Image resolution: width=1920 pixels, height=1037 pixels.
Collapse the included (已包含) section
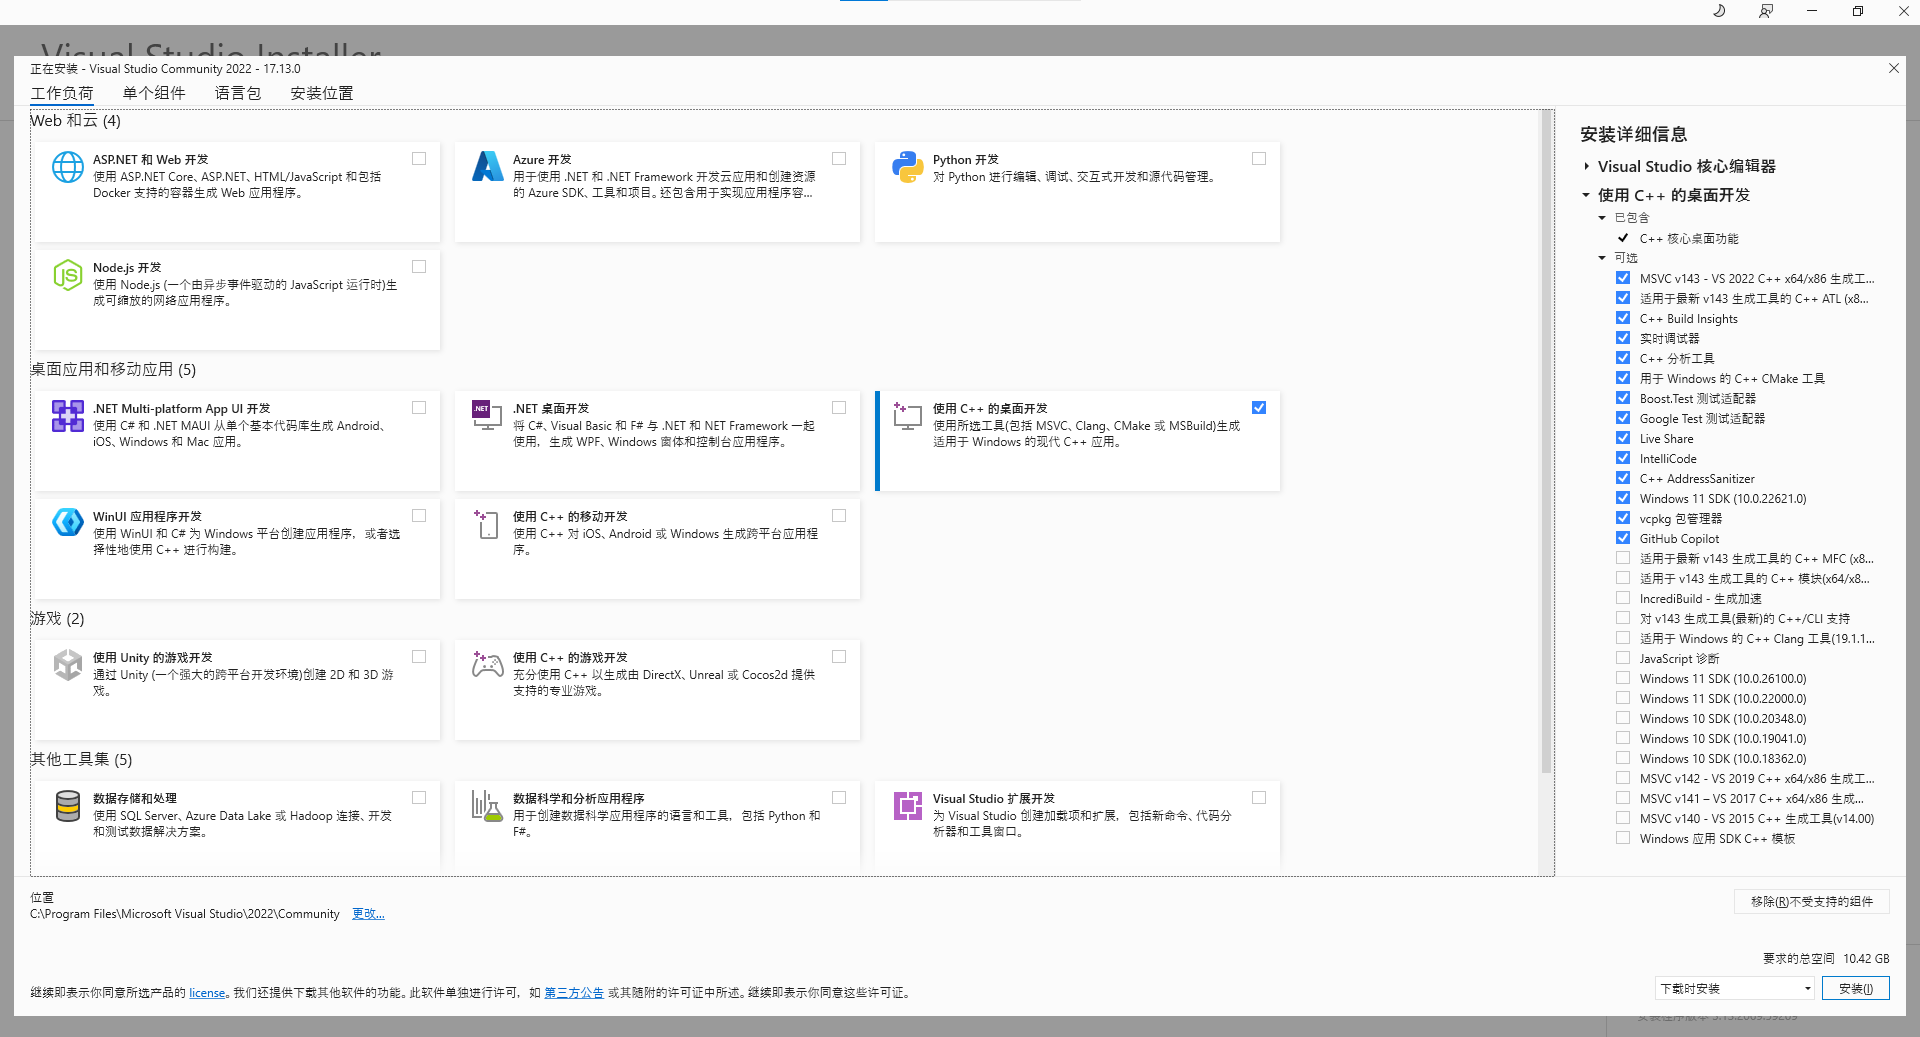click(1602, 218)
